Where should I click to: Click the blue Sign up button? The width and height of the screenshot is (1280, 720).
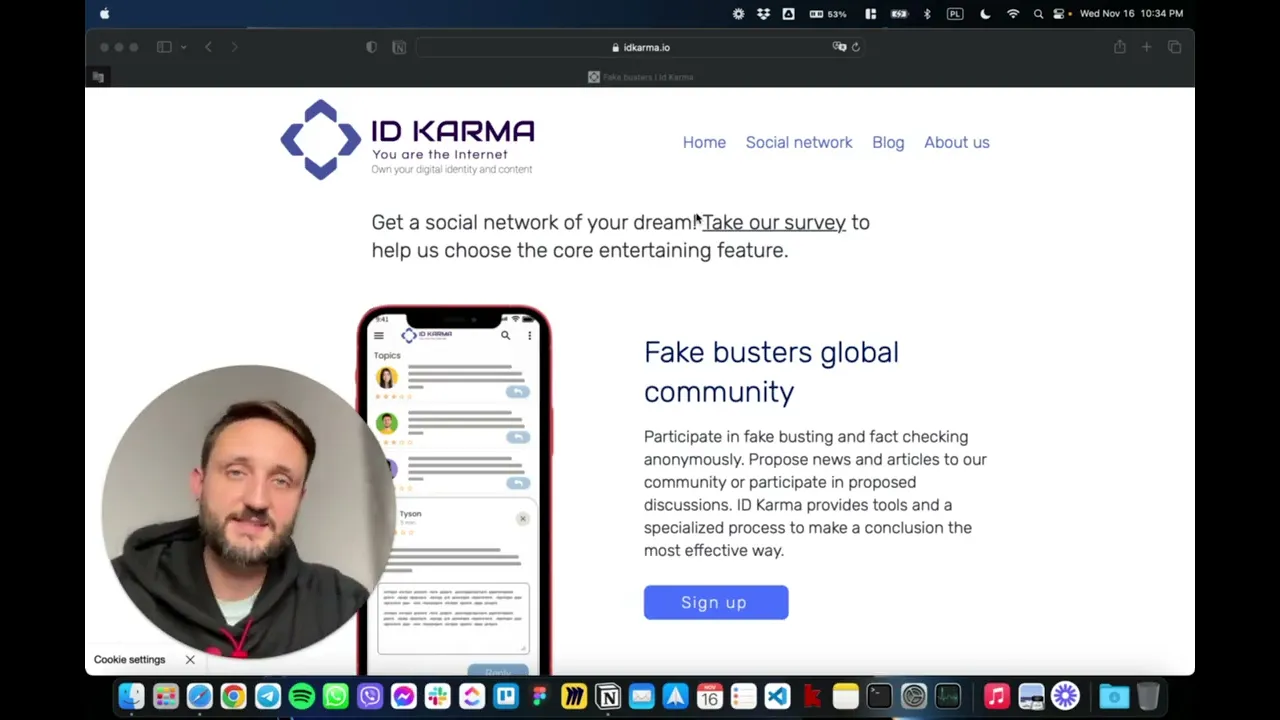pos(716,602)
